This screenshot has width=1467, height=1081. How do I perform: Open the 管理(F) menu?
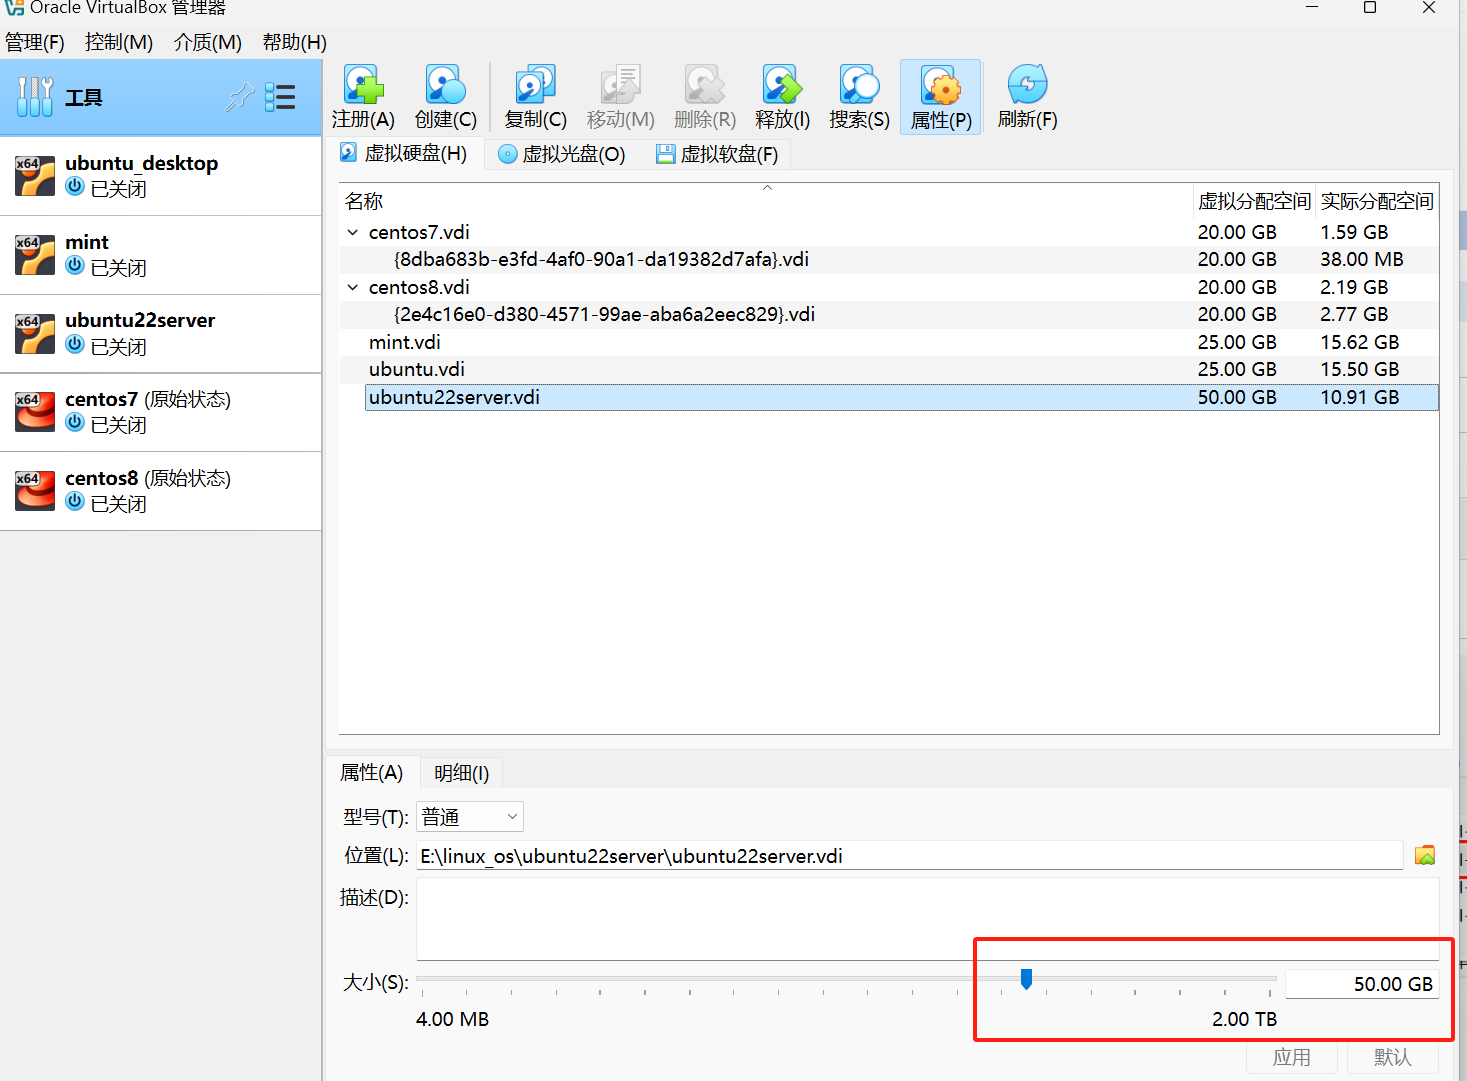[x=35, y=42]
